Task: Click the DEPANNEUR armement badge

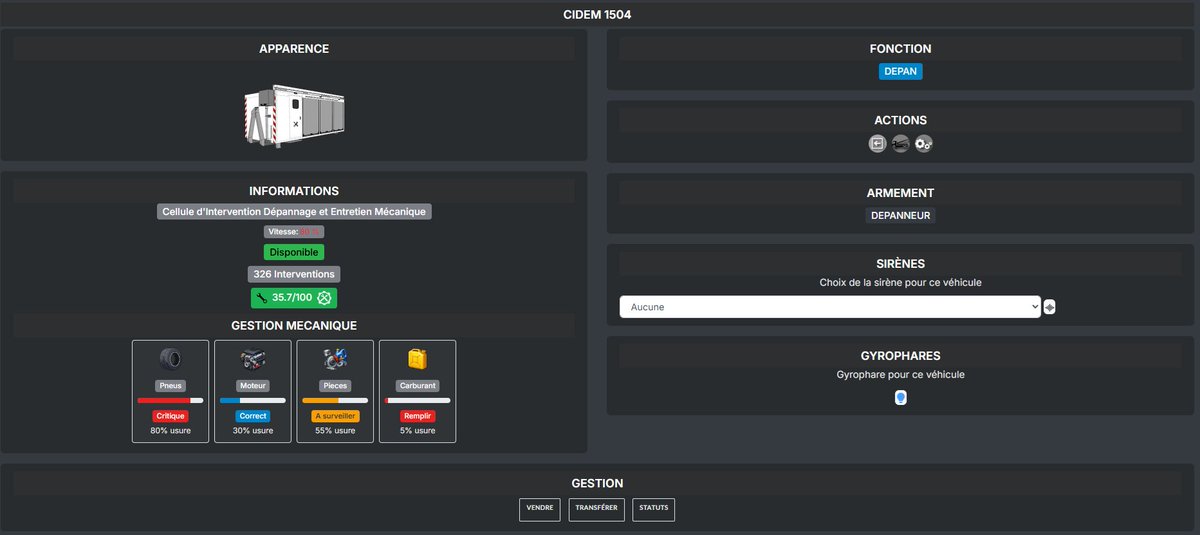Action: [x=900, y=215]
